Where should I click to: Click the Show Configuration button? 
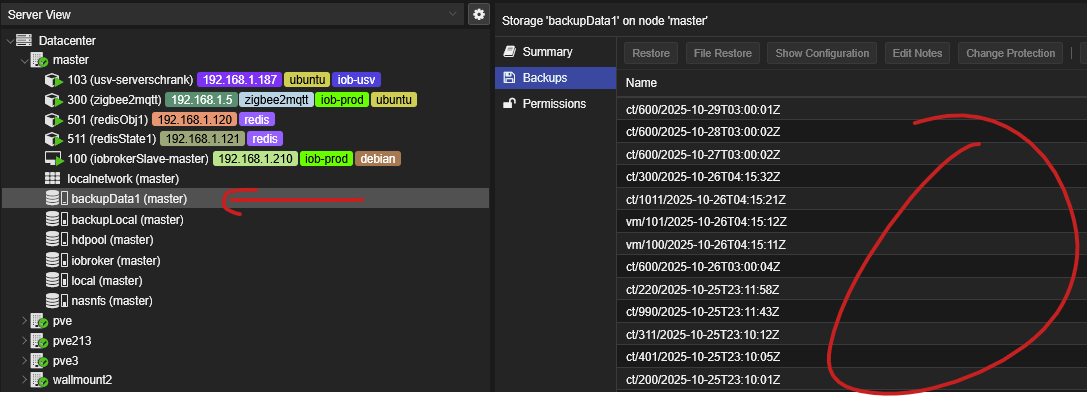coord(823,53)
